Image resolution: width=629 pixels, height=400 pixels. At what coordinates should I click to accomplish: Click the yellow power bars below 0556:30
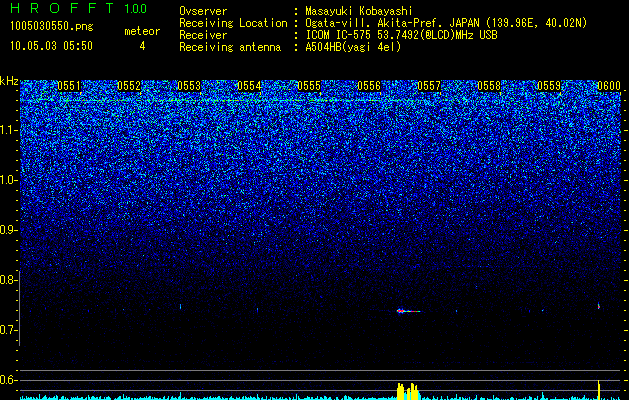point(408,391)
